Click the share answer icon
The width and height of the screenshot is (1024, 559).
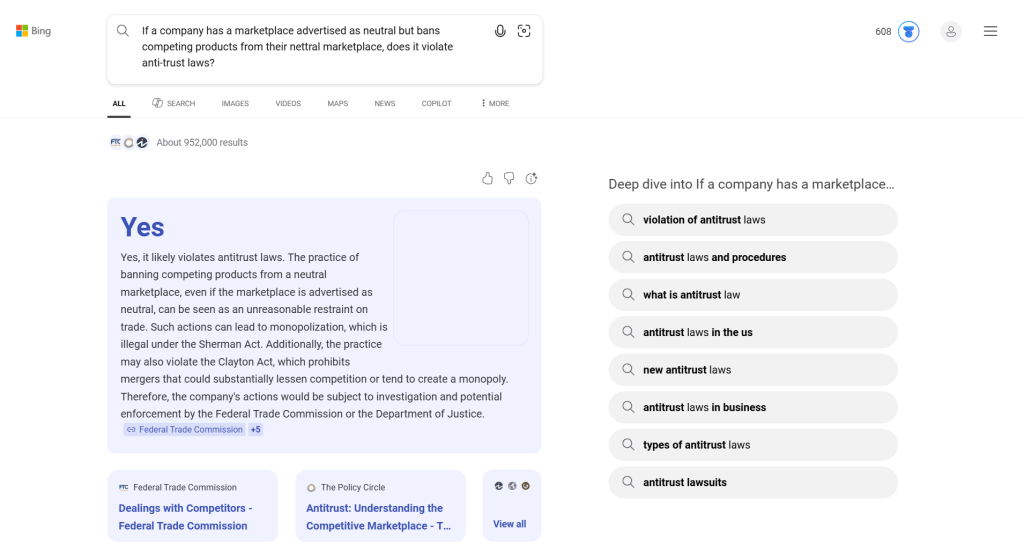click(x=531, y=178)
